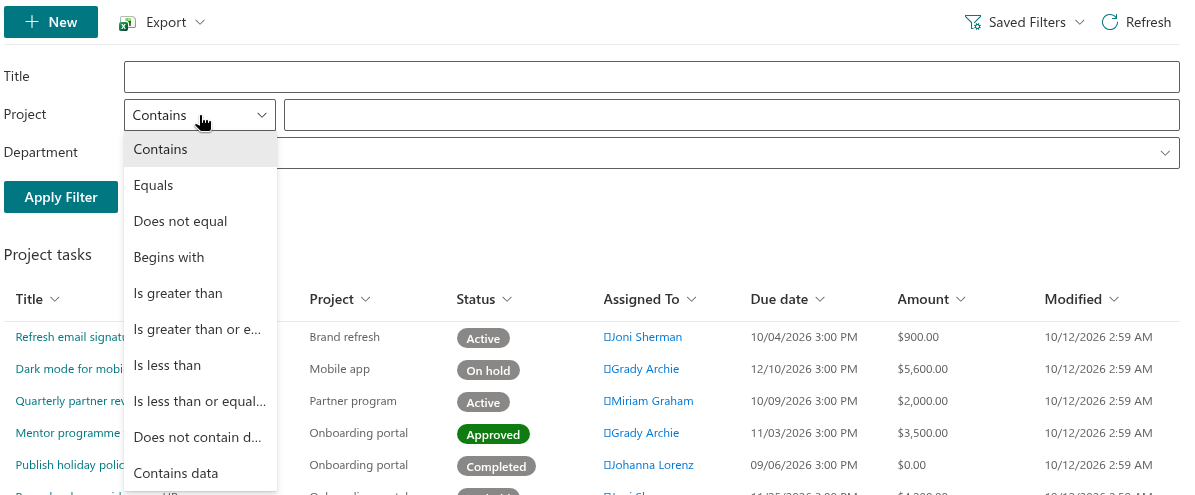
Task: Click the $5,600.00 amount cell
Action: (x=923, y=369)
